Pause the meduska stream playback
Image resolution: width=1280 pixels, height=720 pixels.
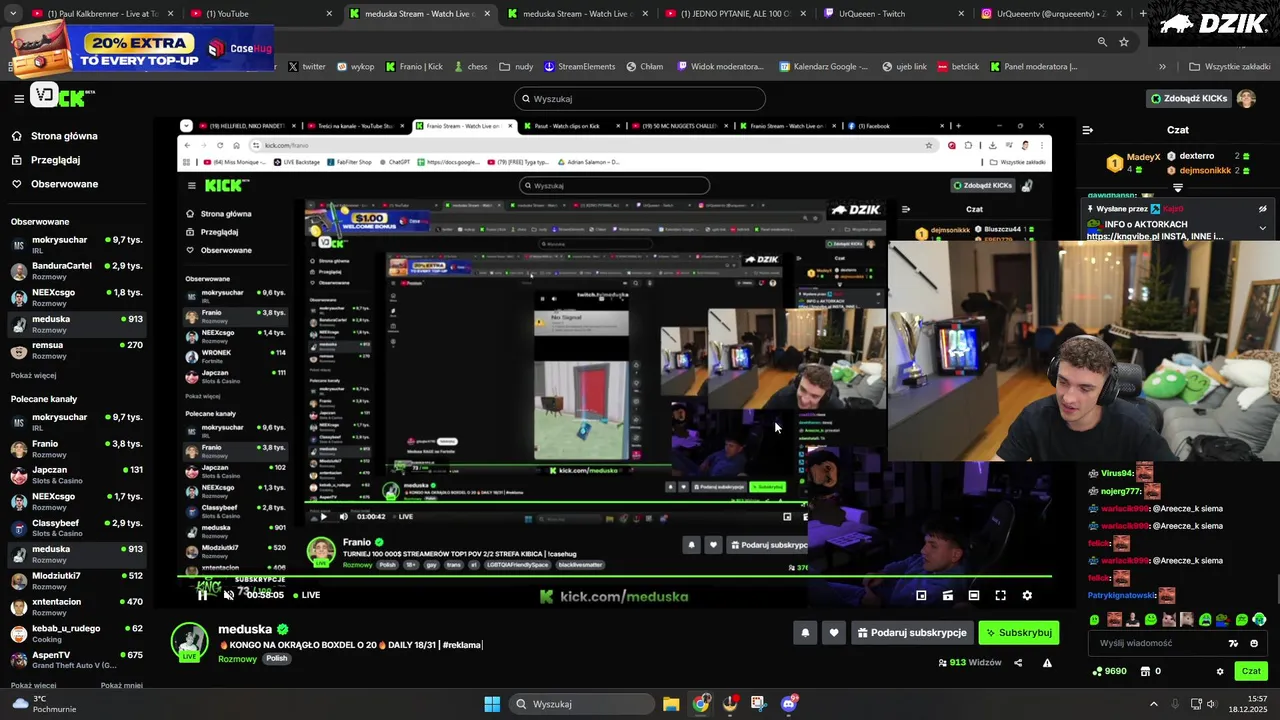[202, 595]
